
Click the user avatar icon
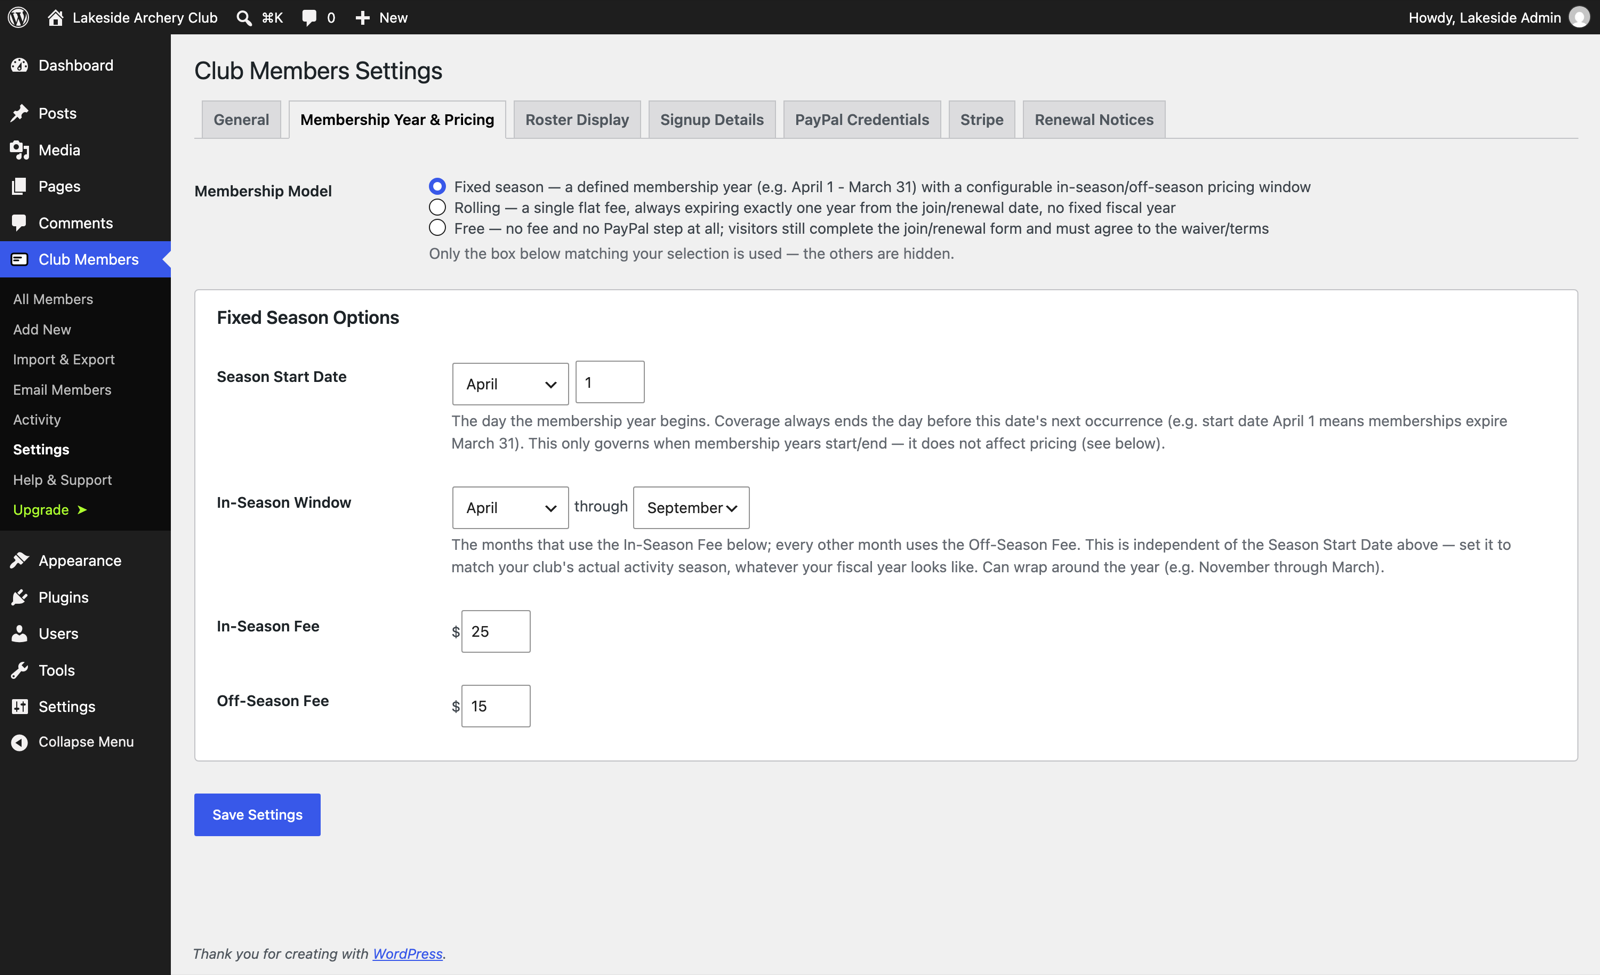(x=1579, y=17)
